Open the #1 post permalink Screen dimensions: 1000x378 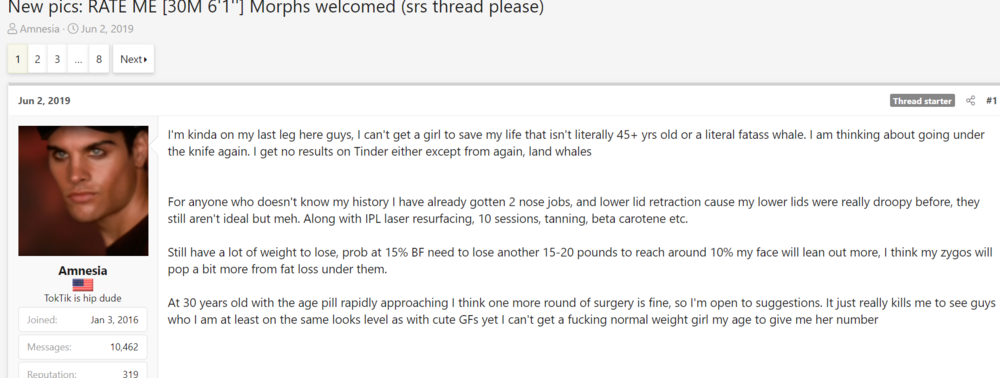tap(991, 101)
